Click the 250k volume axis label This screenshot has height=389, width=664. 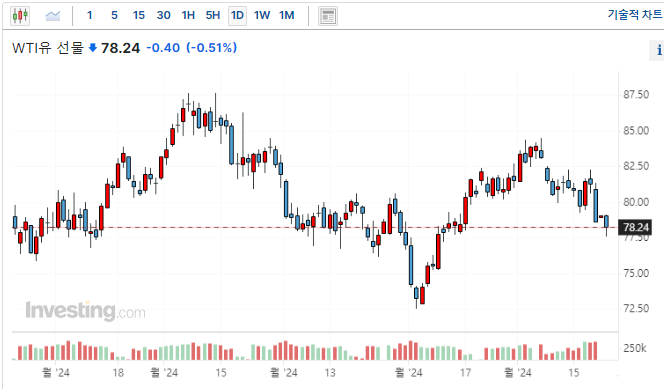635,348
